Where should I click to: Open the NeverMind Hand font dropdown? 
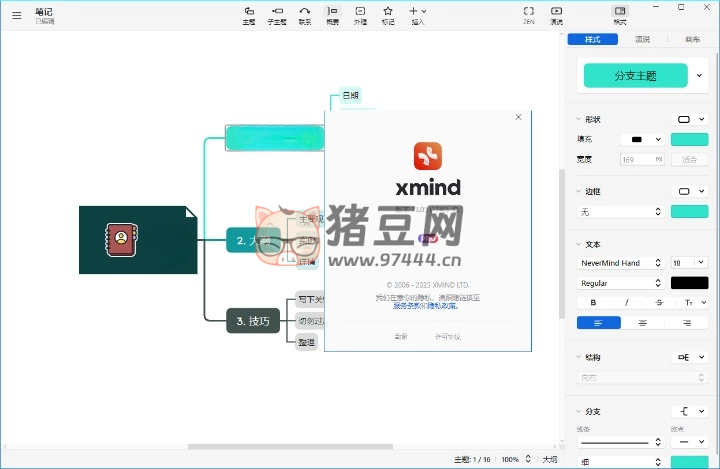coord(621,263)
